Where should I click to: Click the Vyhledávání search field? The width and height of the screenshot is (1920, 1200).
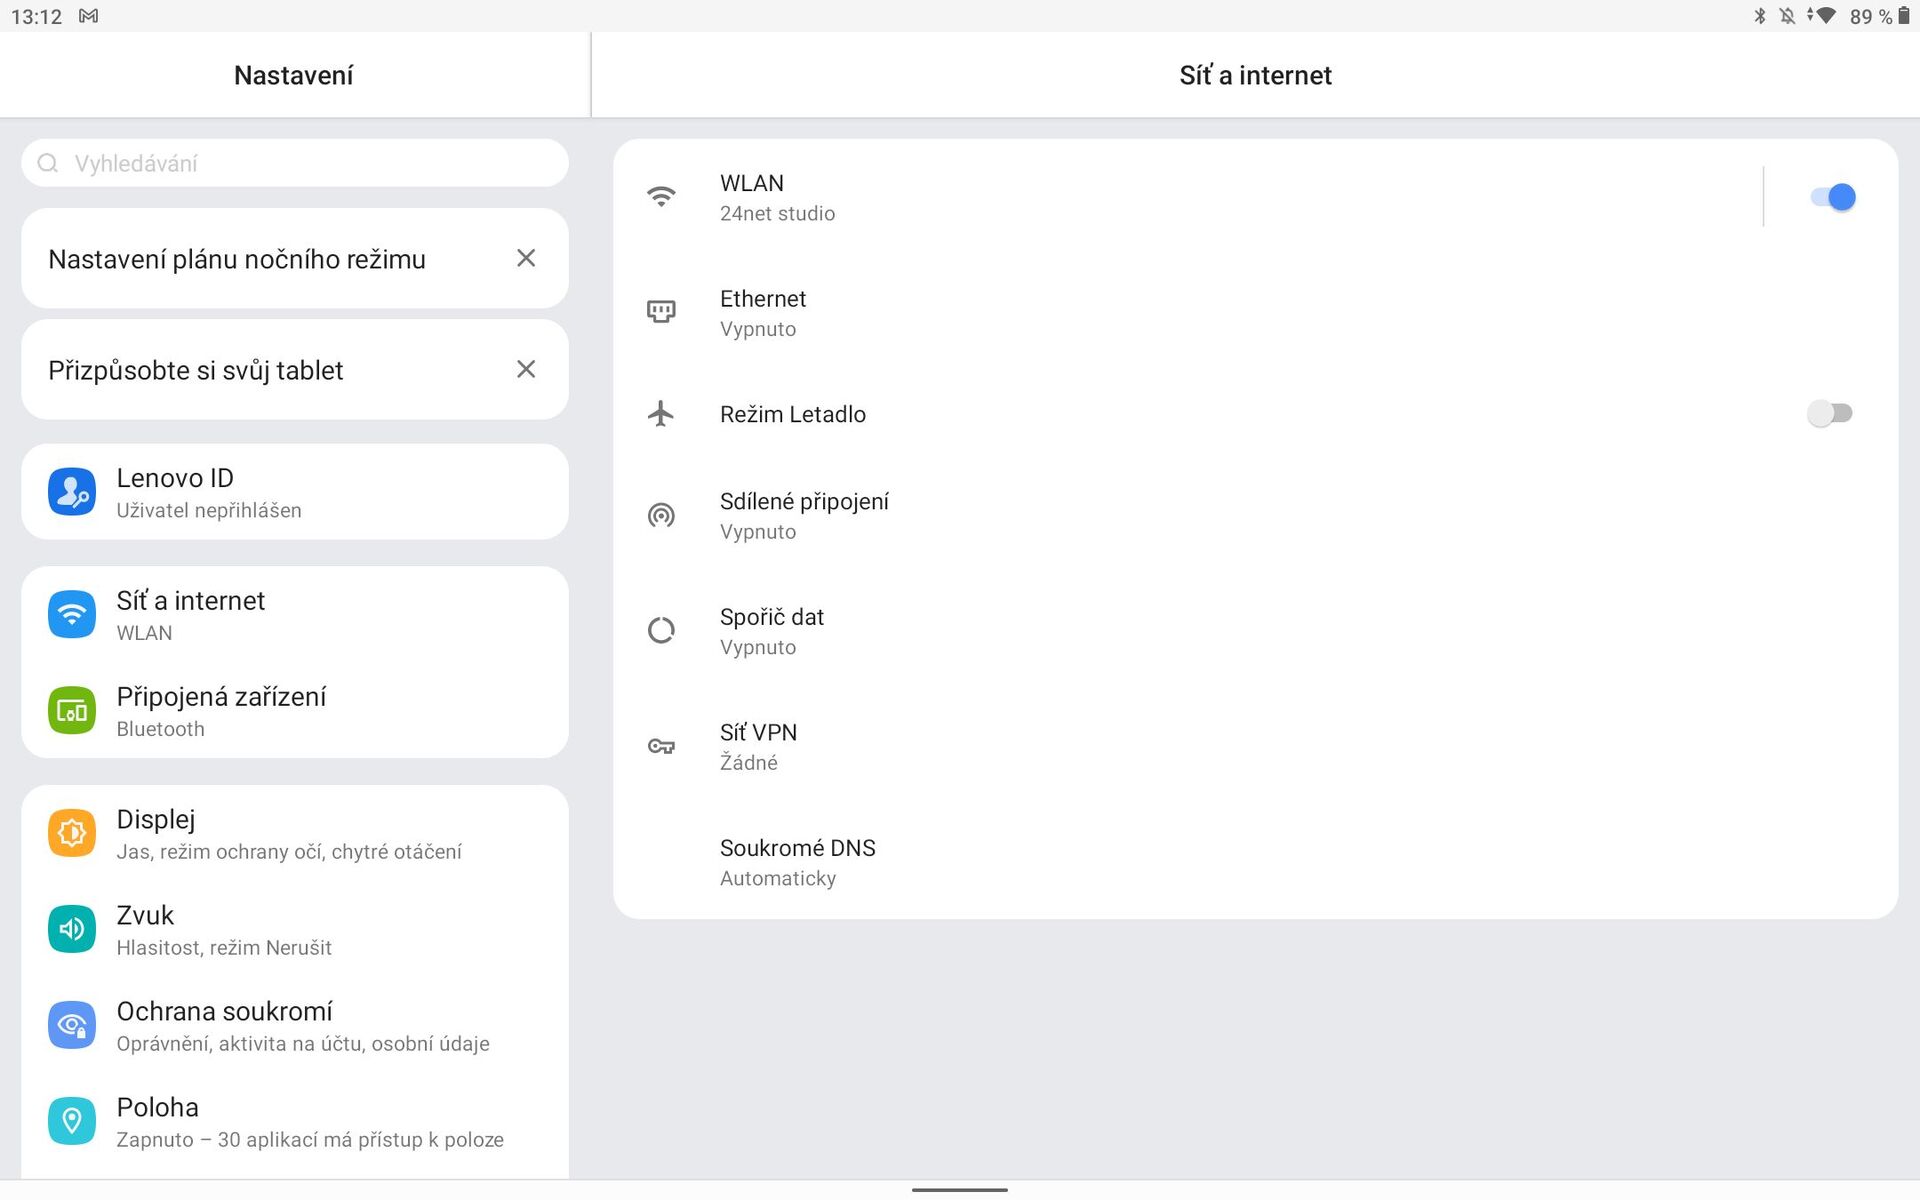click(295, 163)
